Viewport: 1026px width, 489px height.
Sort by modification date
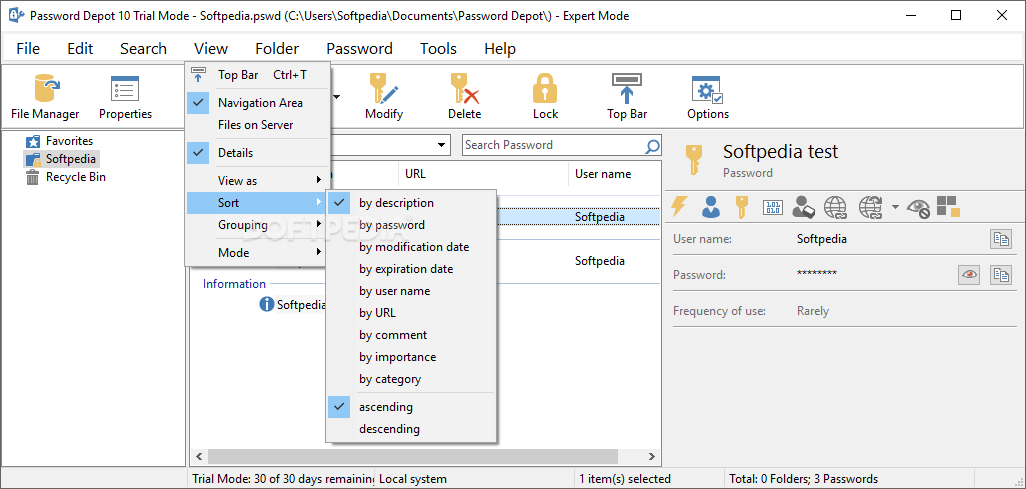click(x=411, y=247)
